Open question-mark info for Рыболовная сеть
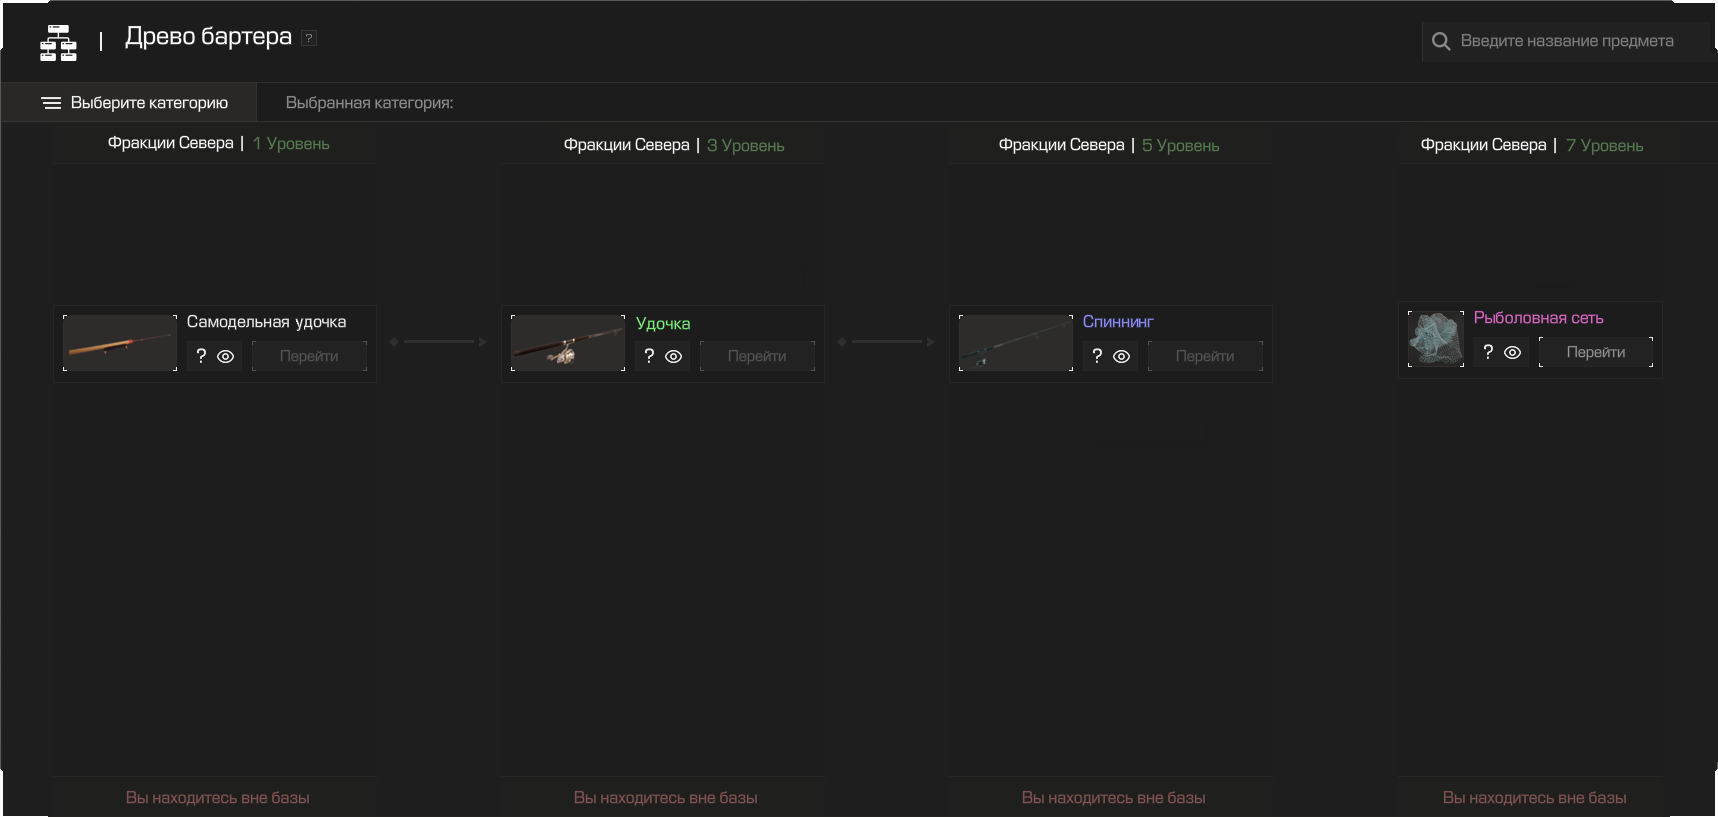Screen dimensions: 1718x817 (x=1488, y=352)
